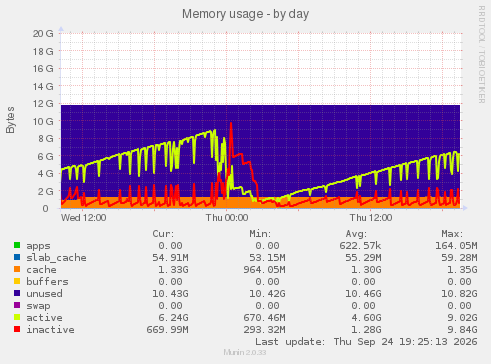The height and width of the screenshot is (364, 491).
Task: Click the 'Thu 00:00' x-axis label
Action: pos(227,218)
